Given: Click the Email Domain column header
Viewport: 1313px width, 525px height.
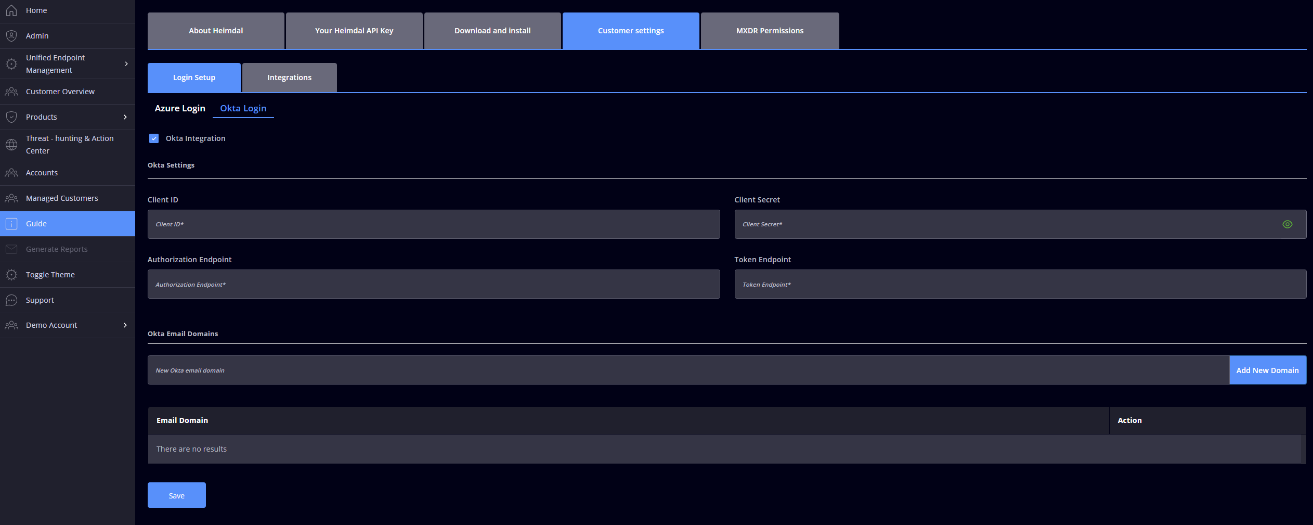Looking at the screenshot, I should [x=628, y=420].
